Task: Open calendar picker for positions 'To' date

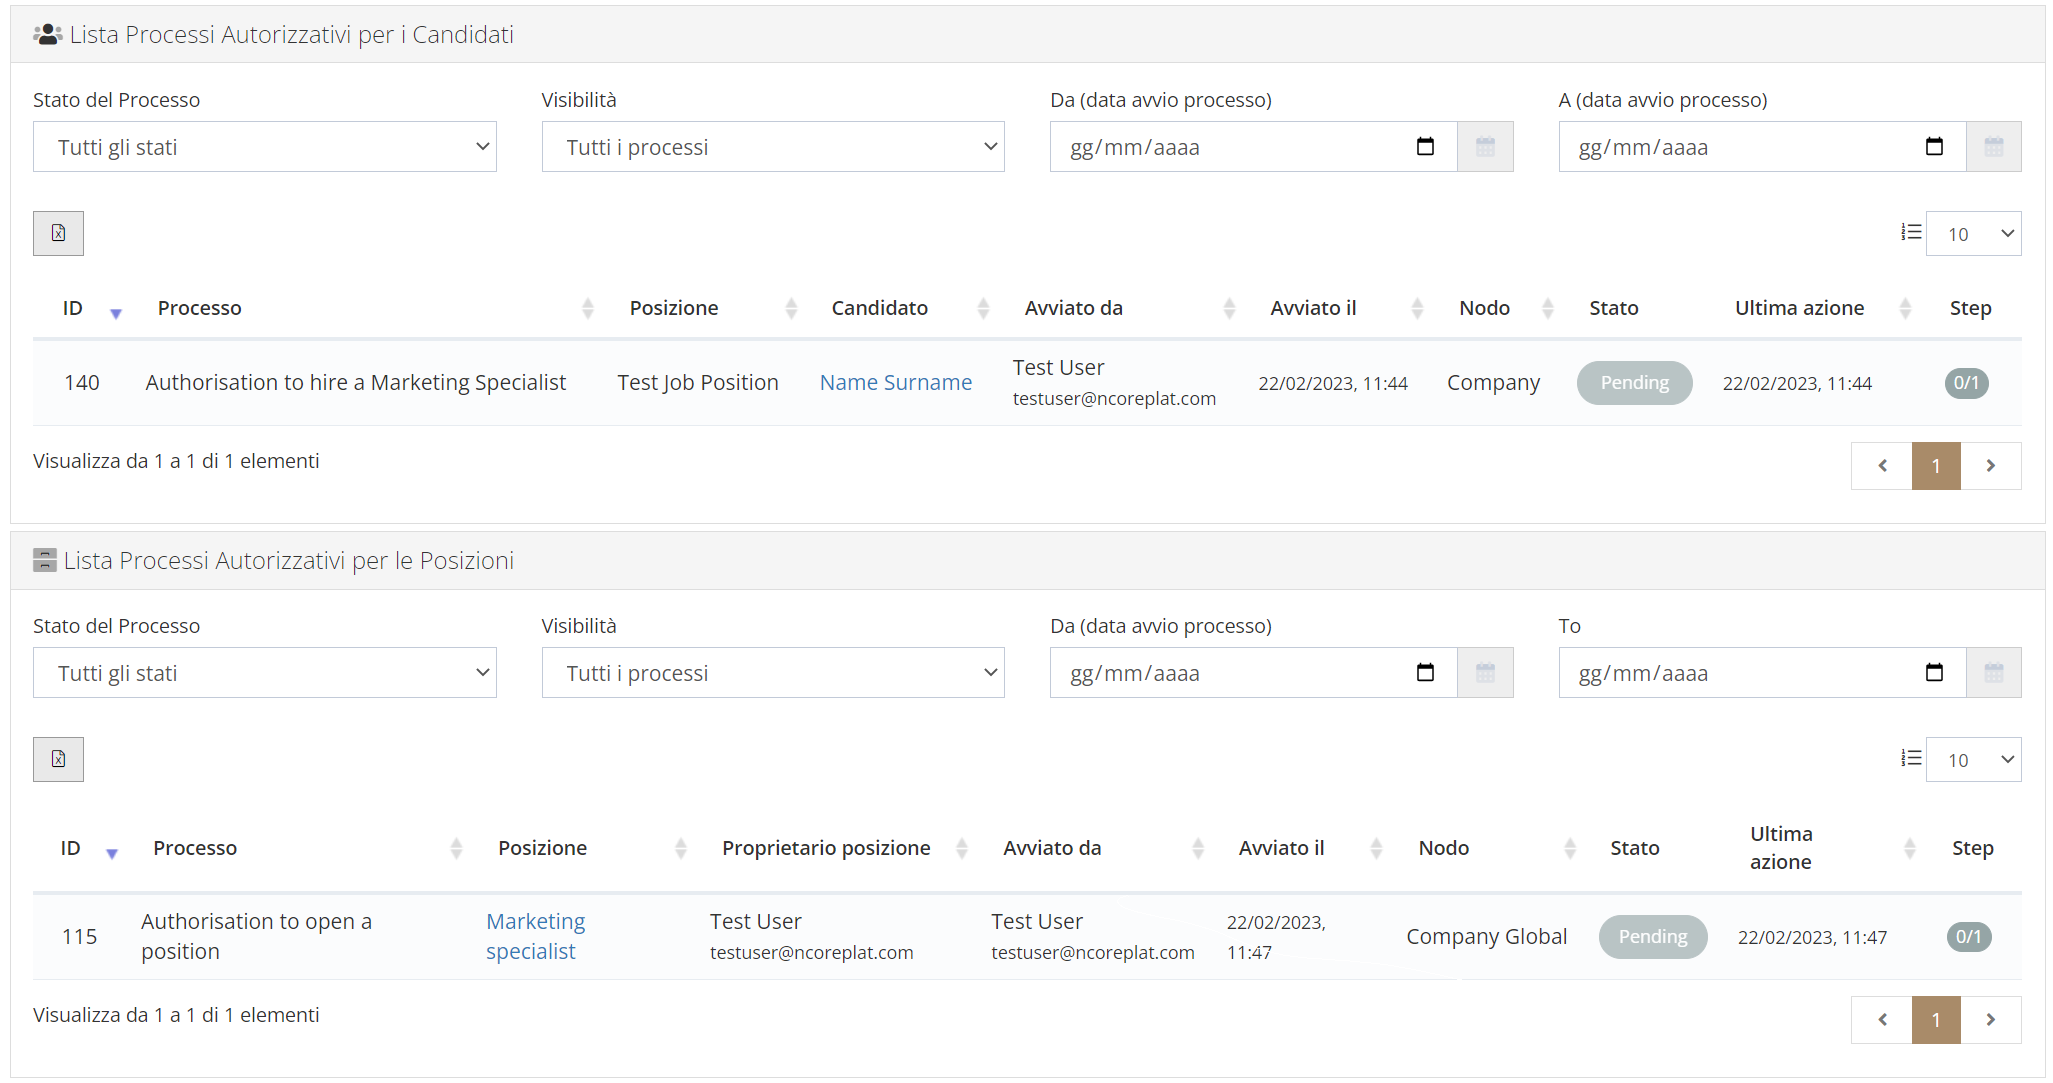Action: pyautogui.click(x=1993, y=673)
